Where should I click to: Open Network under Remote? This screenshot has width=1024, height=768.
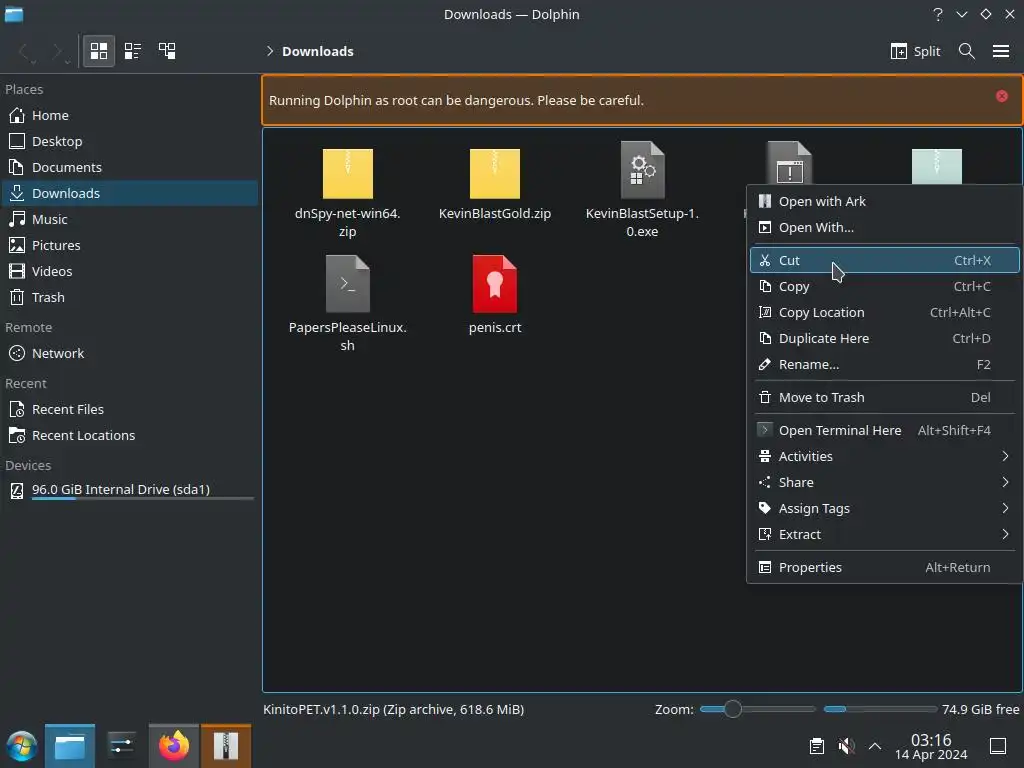click(129, 353)
